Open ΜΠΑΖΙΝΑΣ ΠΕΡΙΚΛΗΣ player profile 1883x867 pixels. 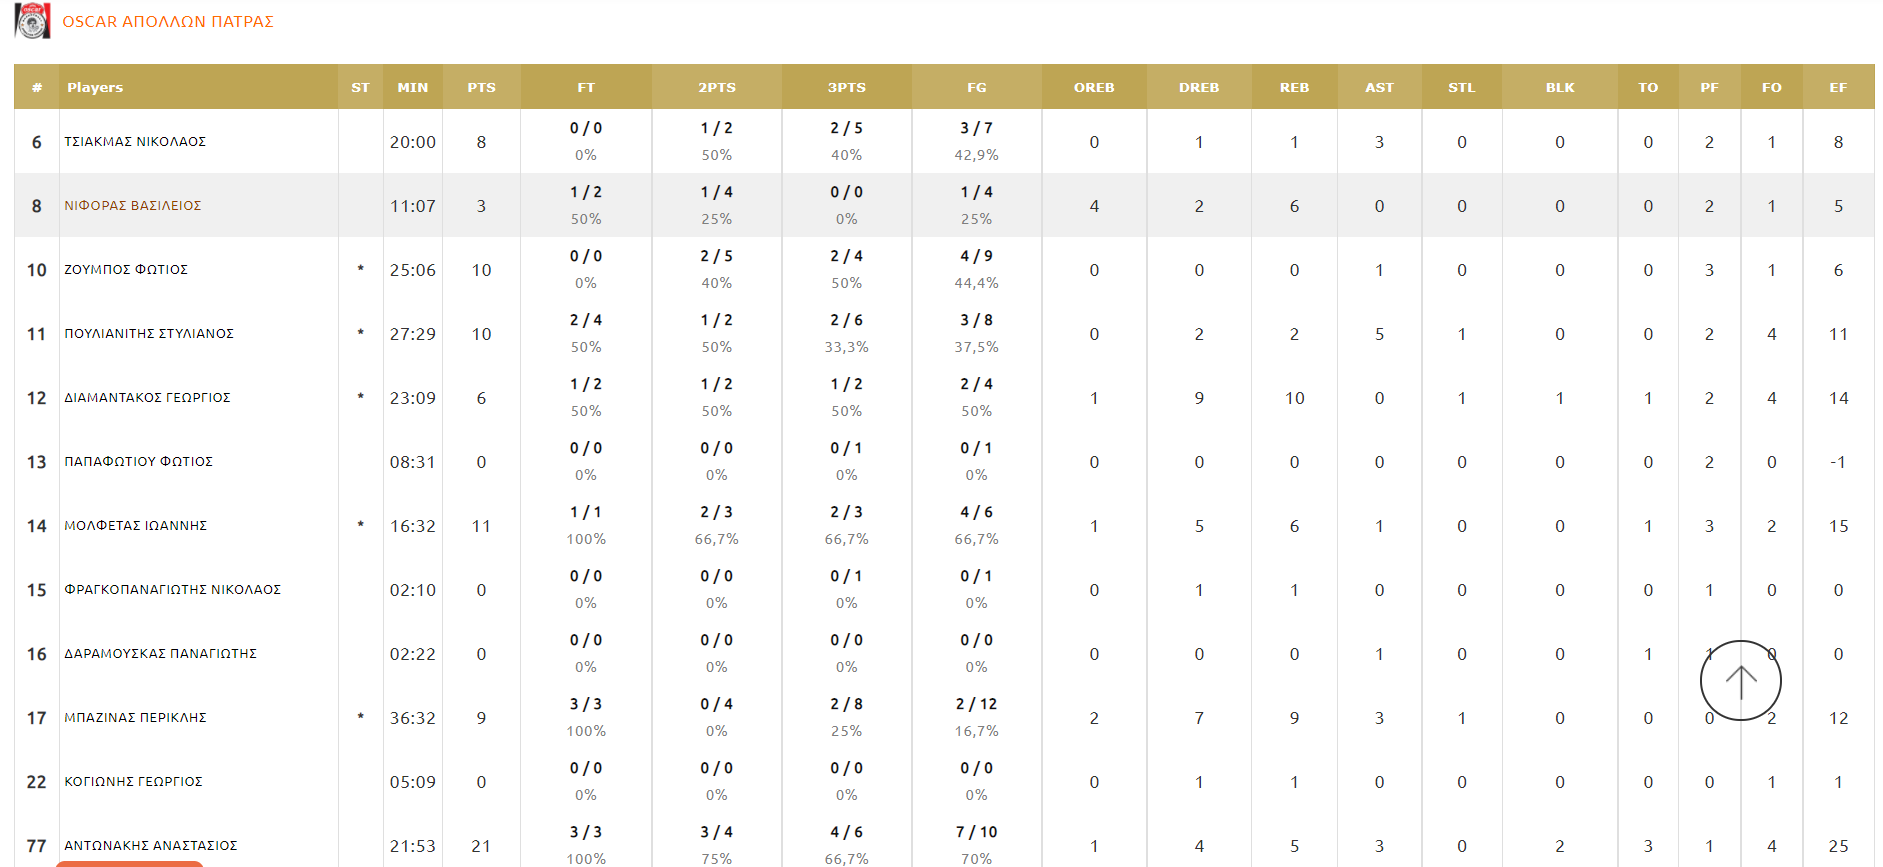(x=136, y=718)
